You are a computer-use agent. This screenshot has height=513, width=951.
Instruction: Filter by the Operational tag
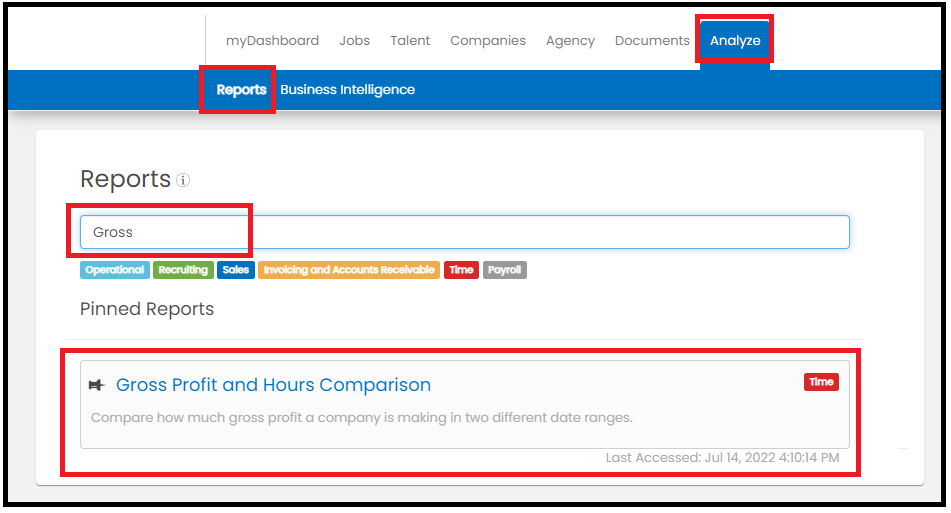coord(115,270)
